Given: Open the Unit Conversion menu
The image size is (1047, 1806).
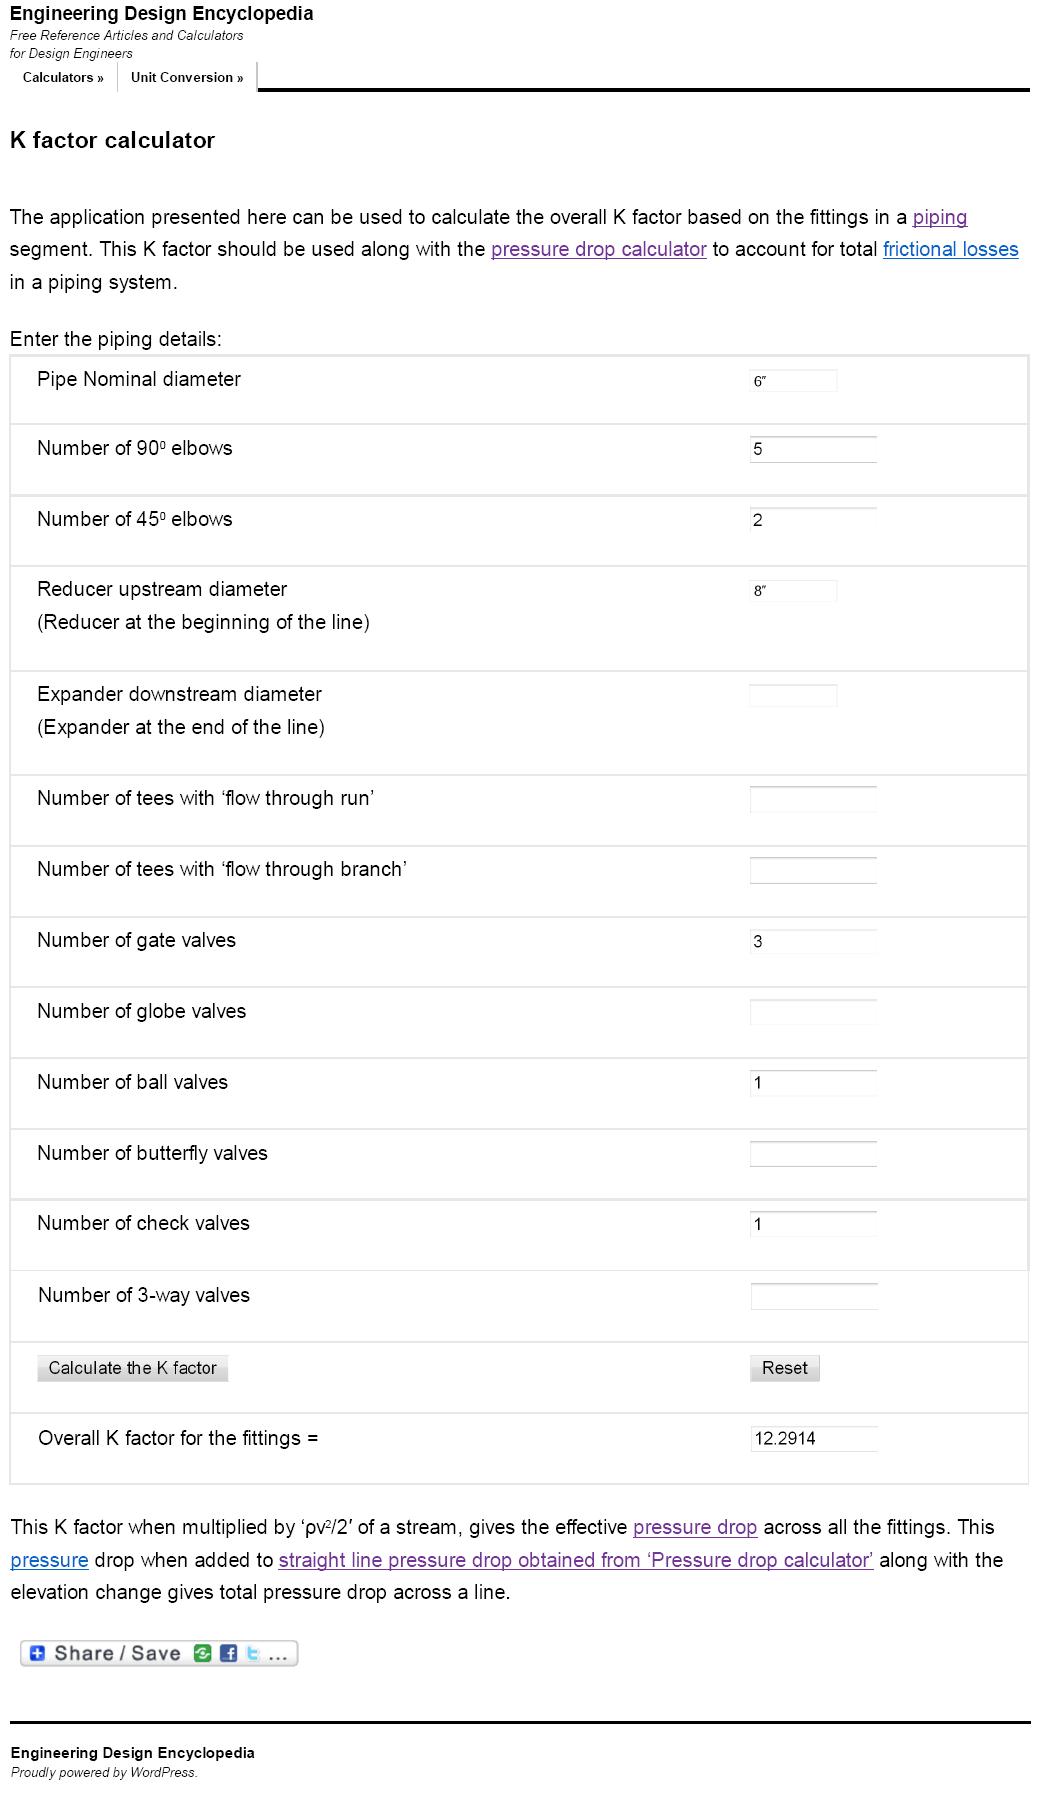Looking at the screenshot, I should 187,78.
